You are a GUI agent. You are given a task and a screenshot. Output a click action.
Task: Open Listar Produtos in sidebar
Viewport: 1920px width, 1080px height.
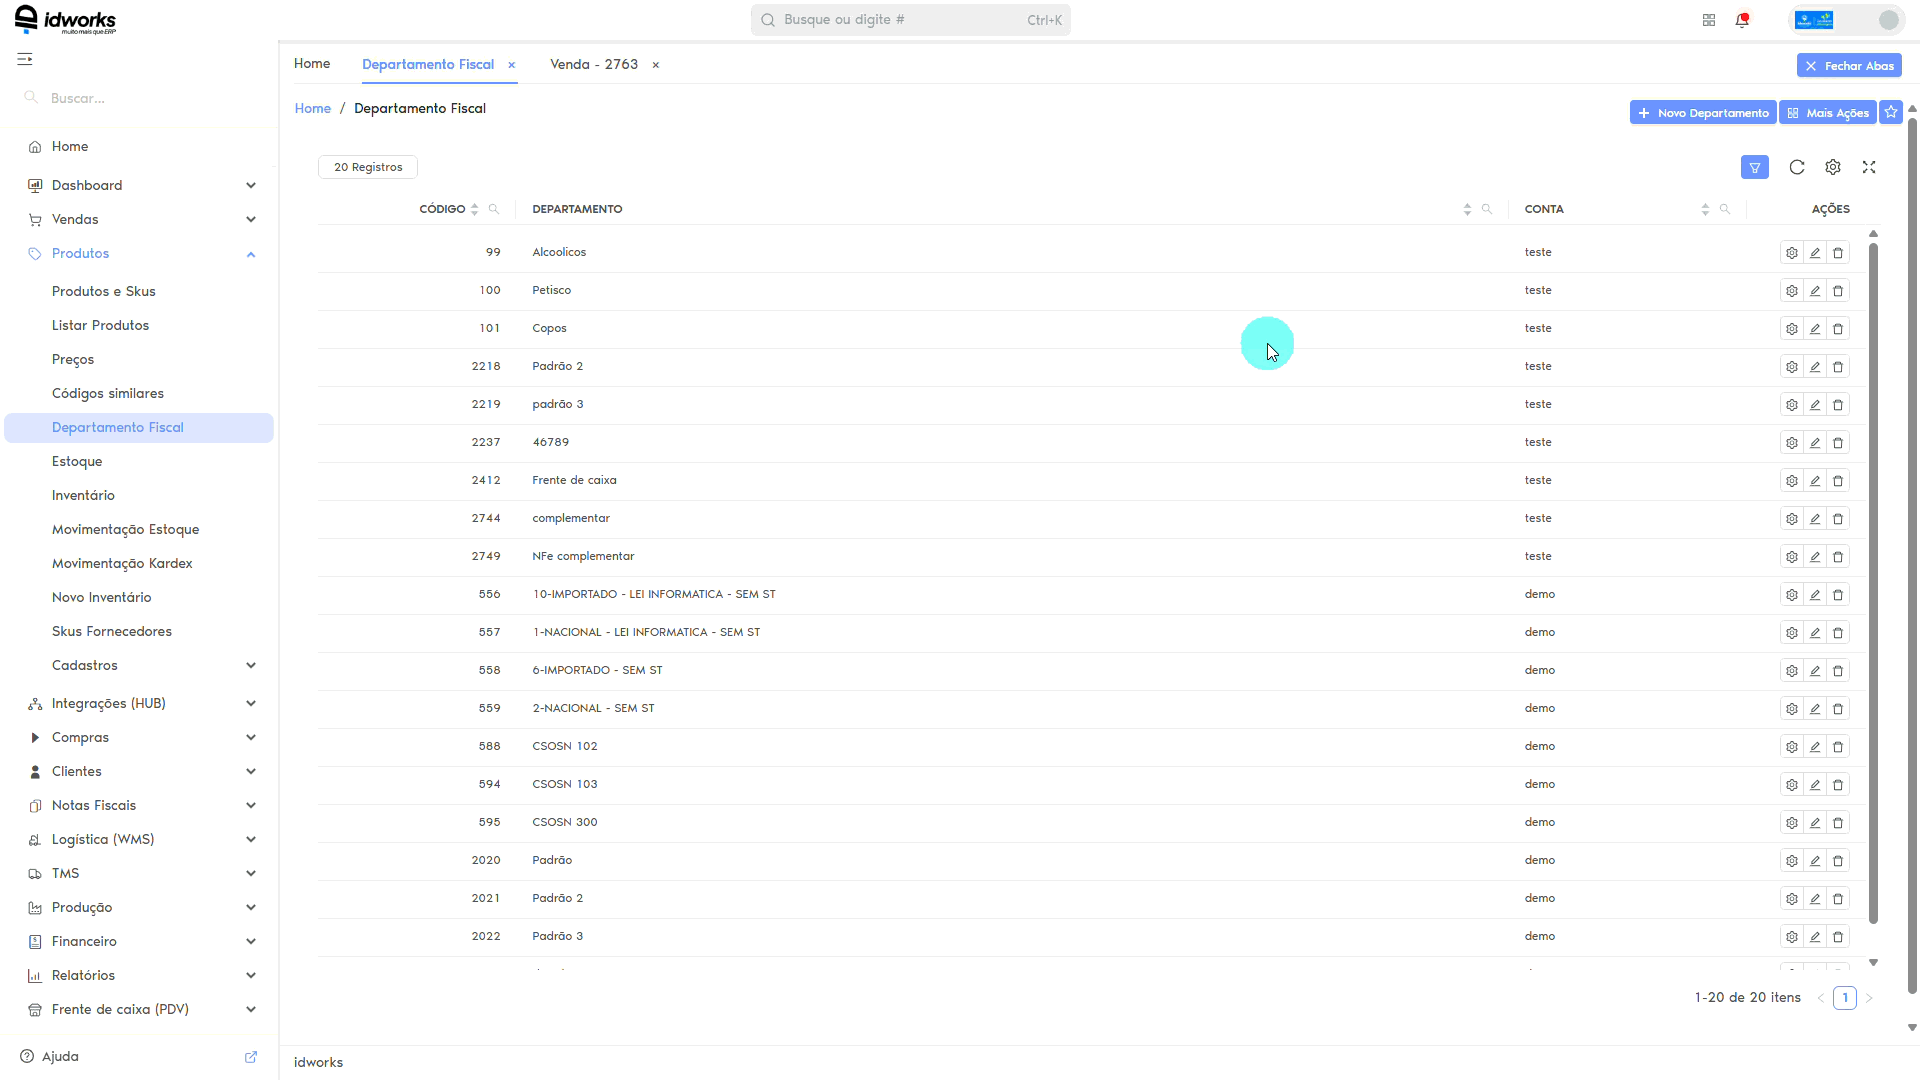coord(100,326)
